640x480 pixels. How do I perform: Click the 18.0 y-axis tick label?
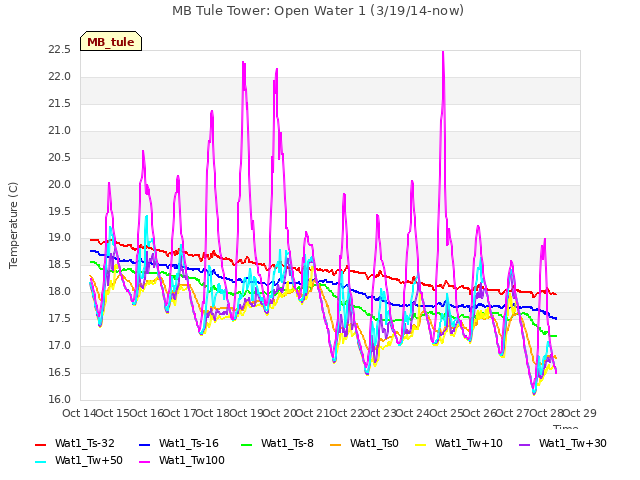(60, 291)
